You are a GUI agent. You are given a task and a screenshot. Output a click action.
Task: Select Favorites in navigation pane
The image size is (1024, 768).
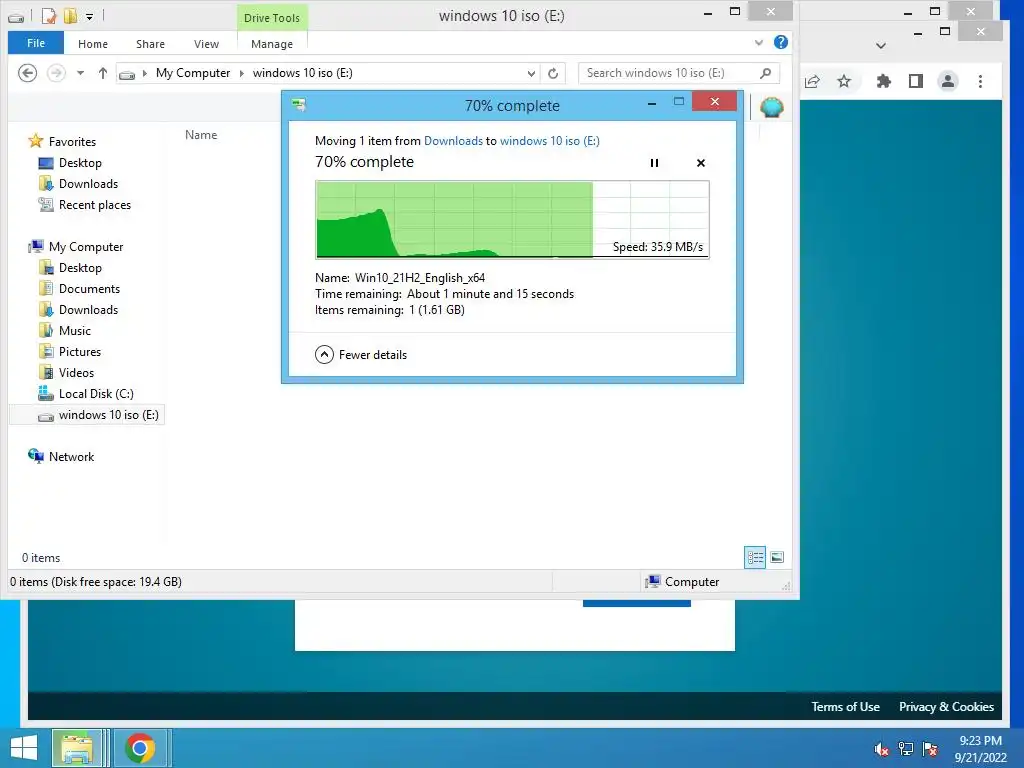click(63, 141)
